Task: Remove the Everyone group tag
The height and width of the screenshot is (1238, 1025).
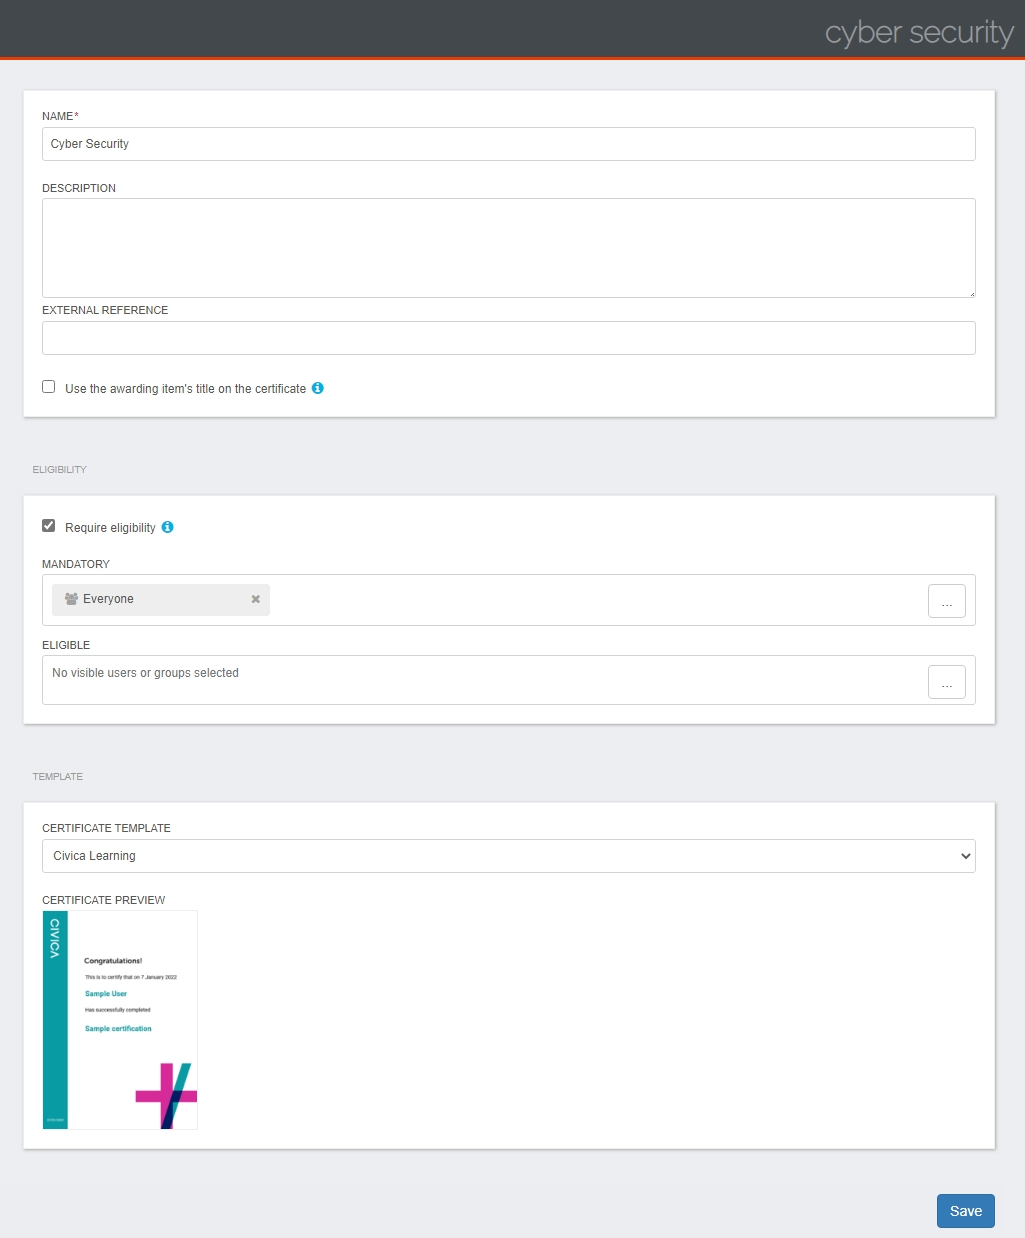Action: pyautogui.click(x=255, y=599)
